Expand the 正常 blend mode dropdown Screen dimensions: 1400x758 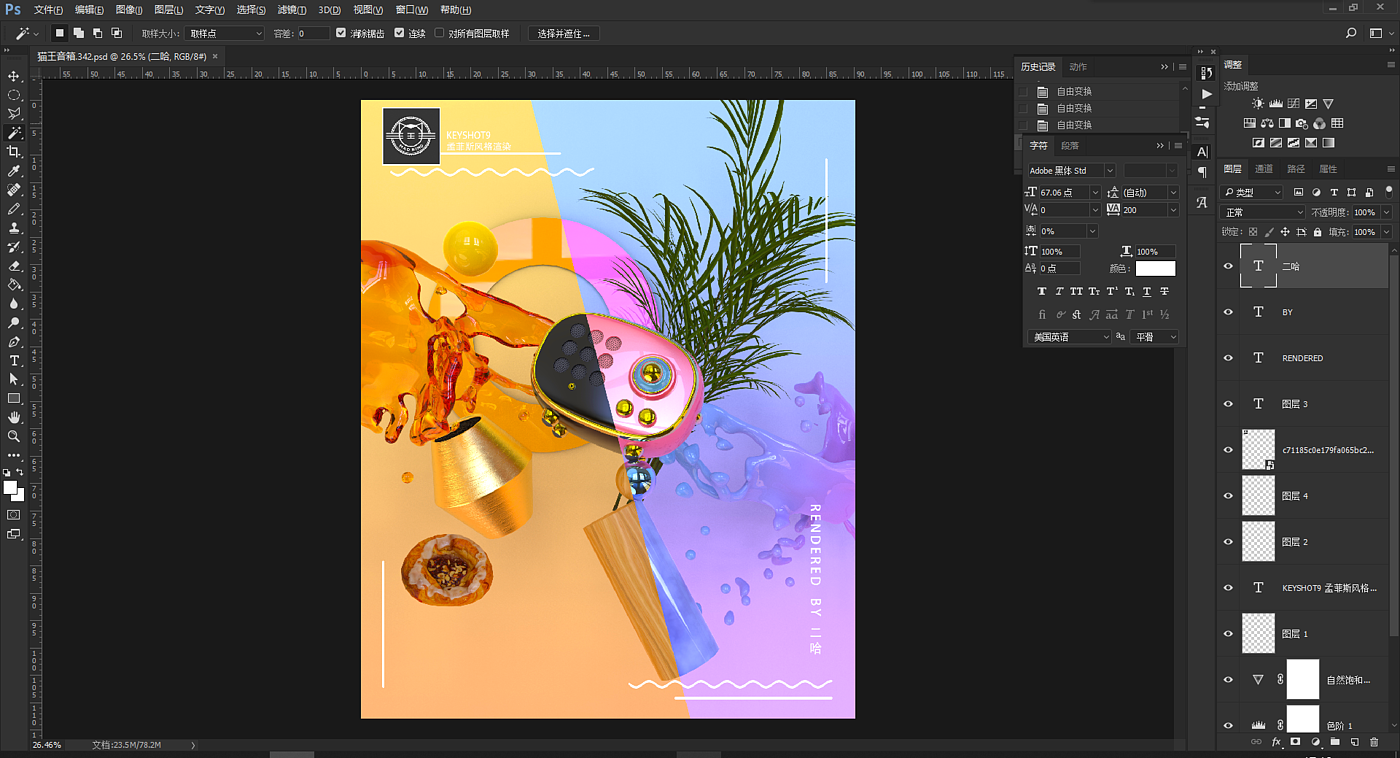click(1264, 213)
